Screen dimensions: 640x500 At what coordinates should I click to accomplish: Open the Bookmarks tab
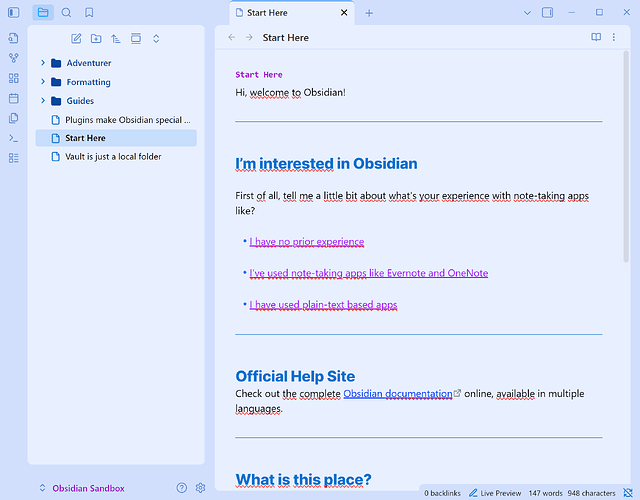(x=89, y=13)
